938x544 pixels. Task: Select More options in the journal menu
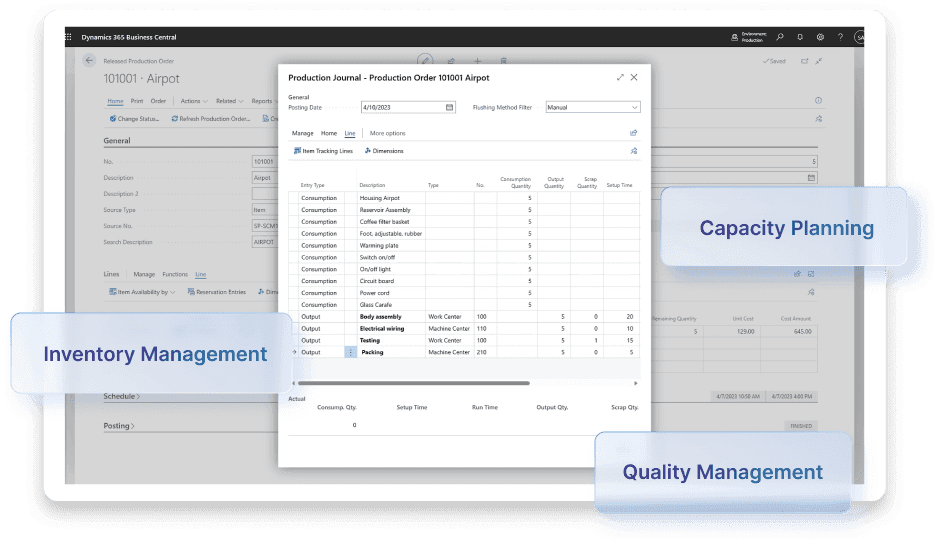pos(388,133)
